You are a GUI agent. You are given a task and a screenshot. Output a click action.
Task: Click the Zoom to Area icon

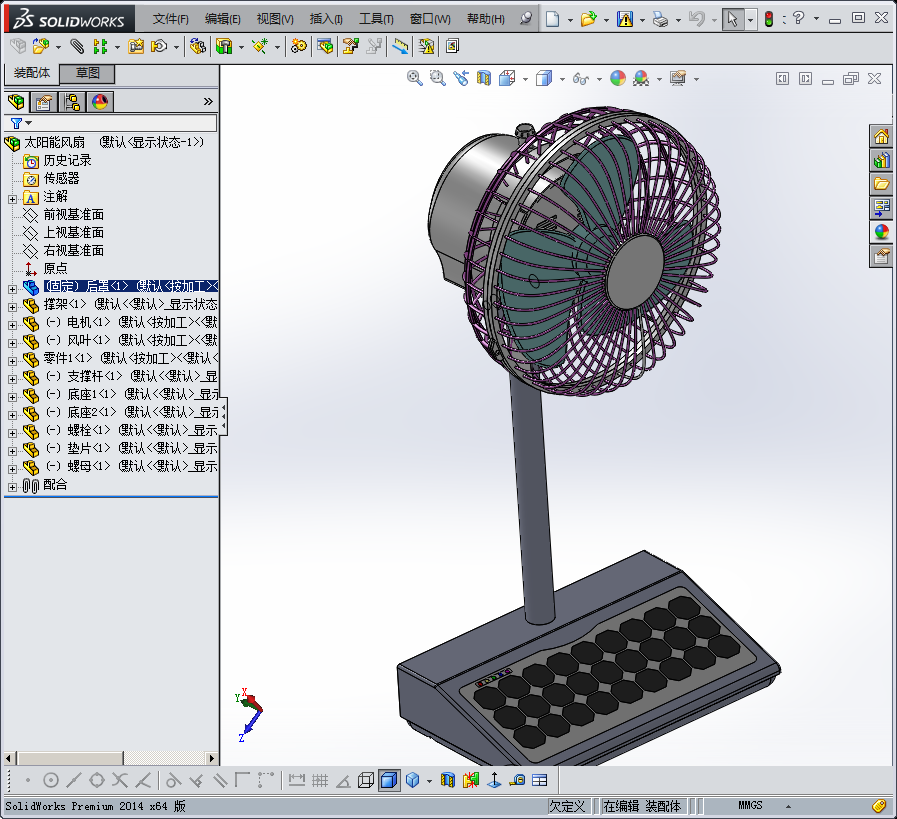click(x=438, y=78)
